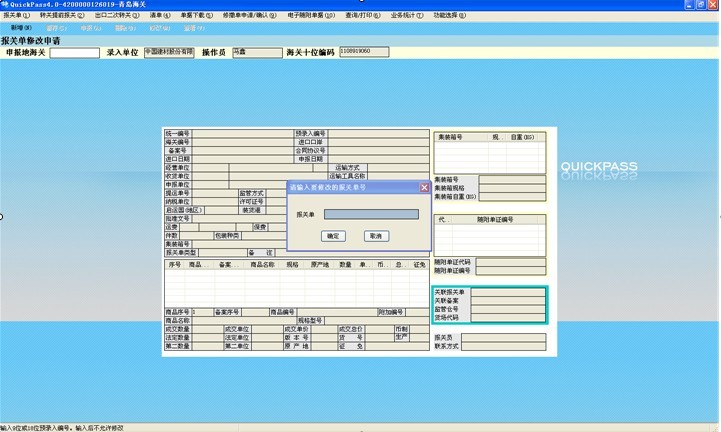
Task: Open the 业务统计 menu
Action: point(406,16)
